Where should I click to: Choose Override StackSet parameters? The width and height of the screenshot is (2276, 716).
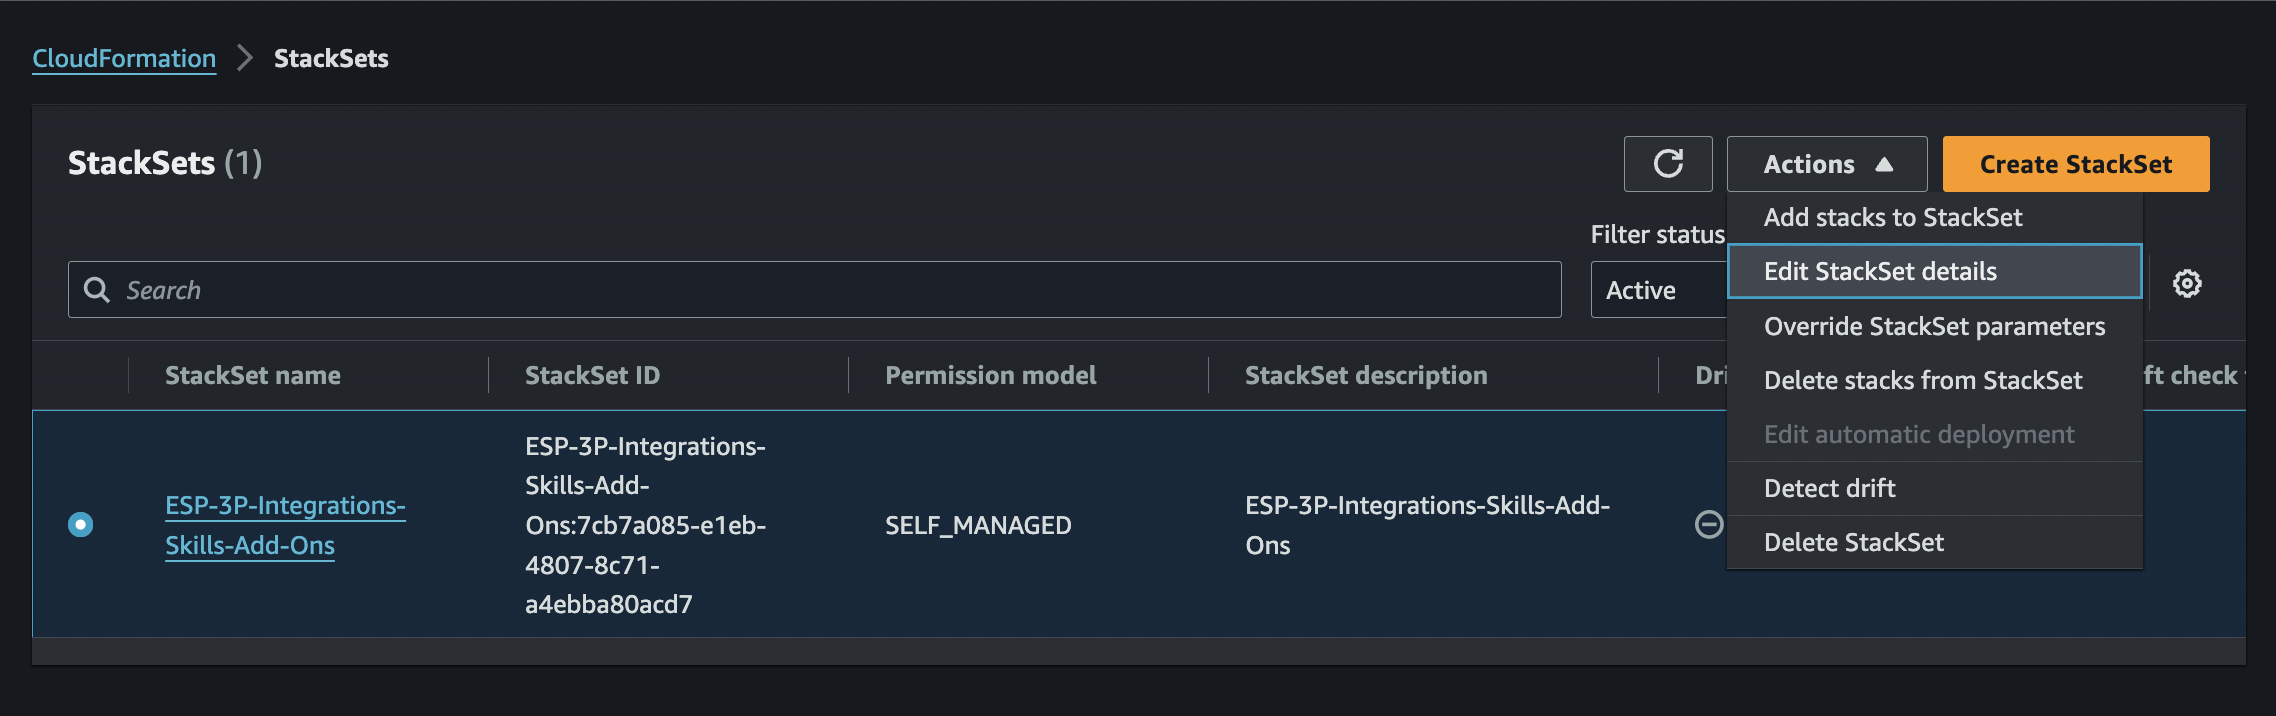[1934, 326]
